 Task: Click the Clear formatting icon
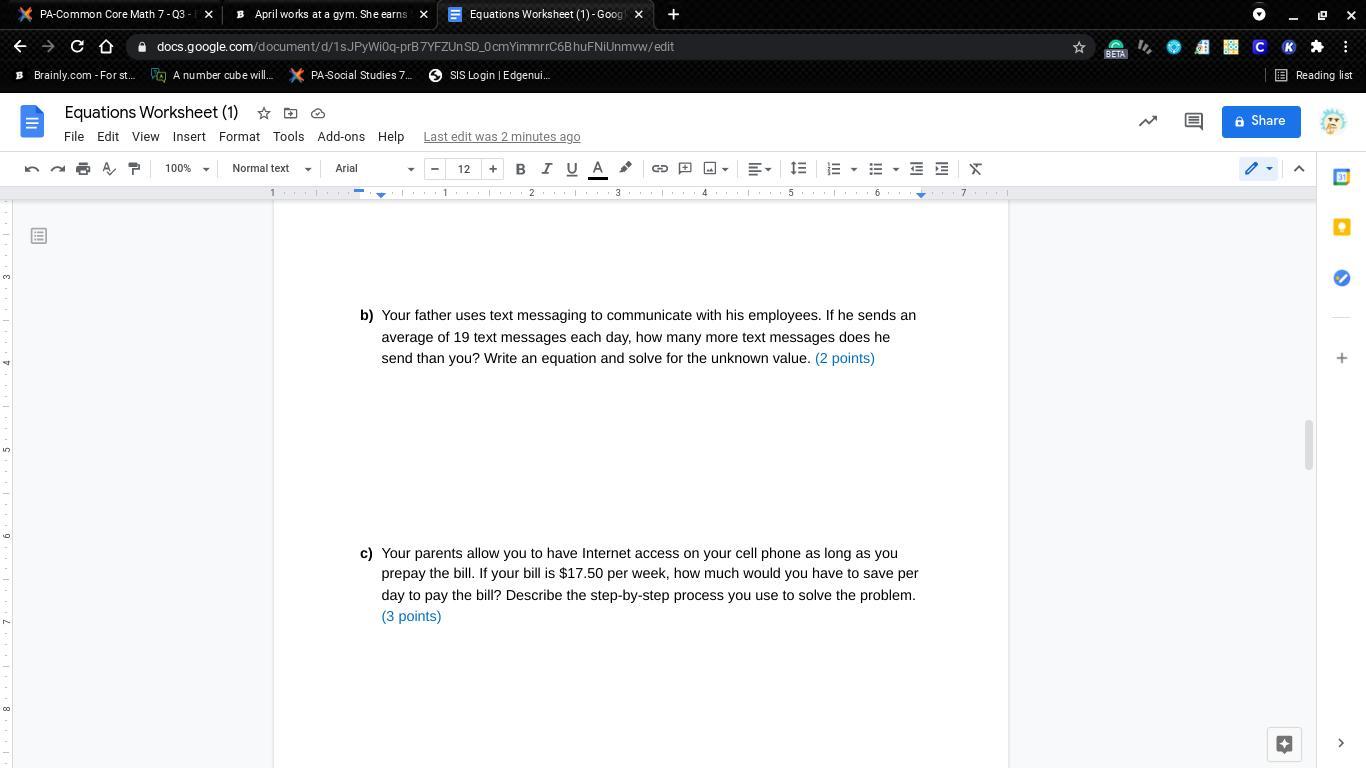coord(976,169)
